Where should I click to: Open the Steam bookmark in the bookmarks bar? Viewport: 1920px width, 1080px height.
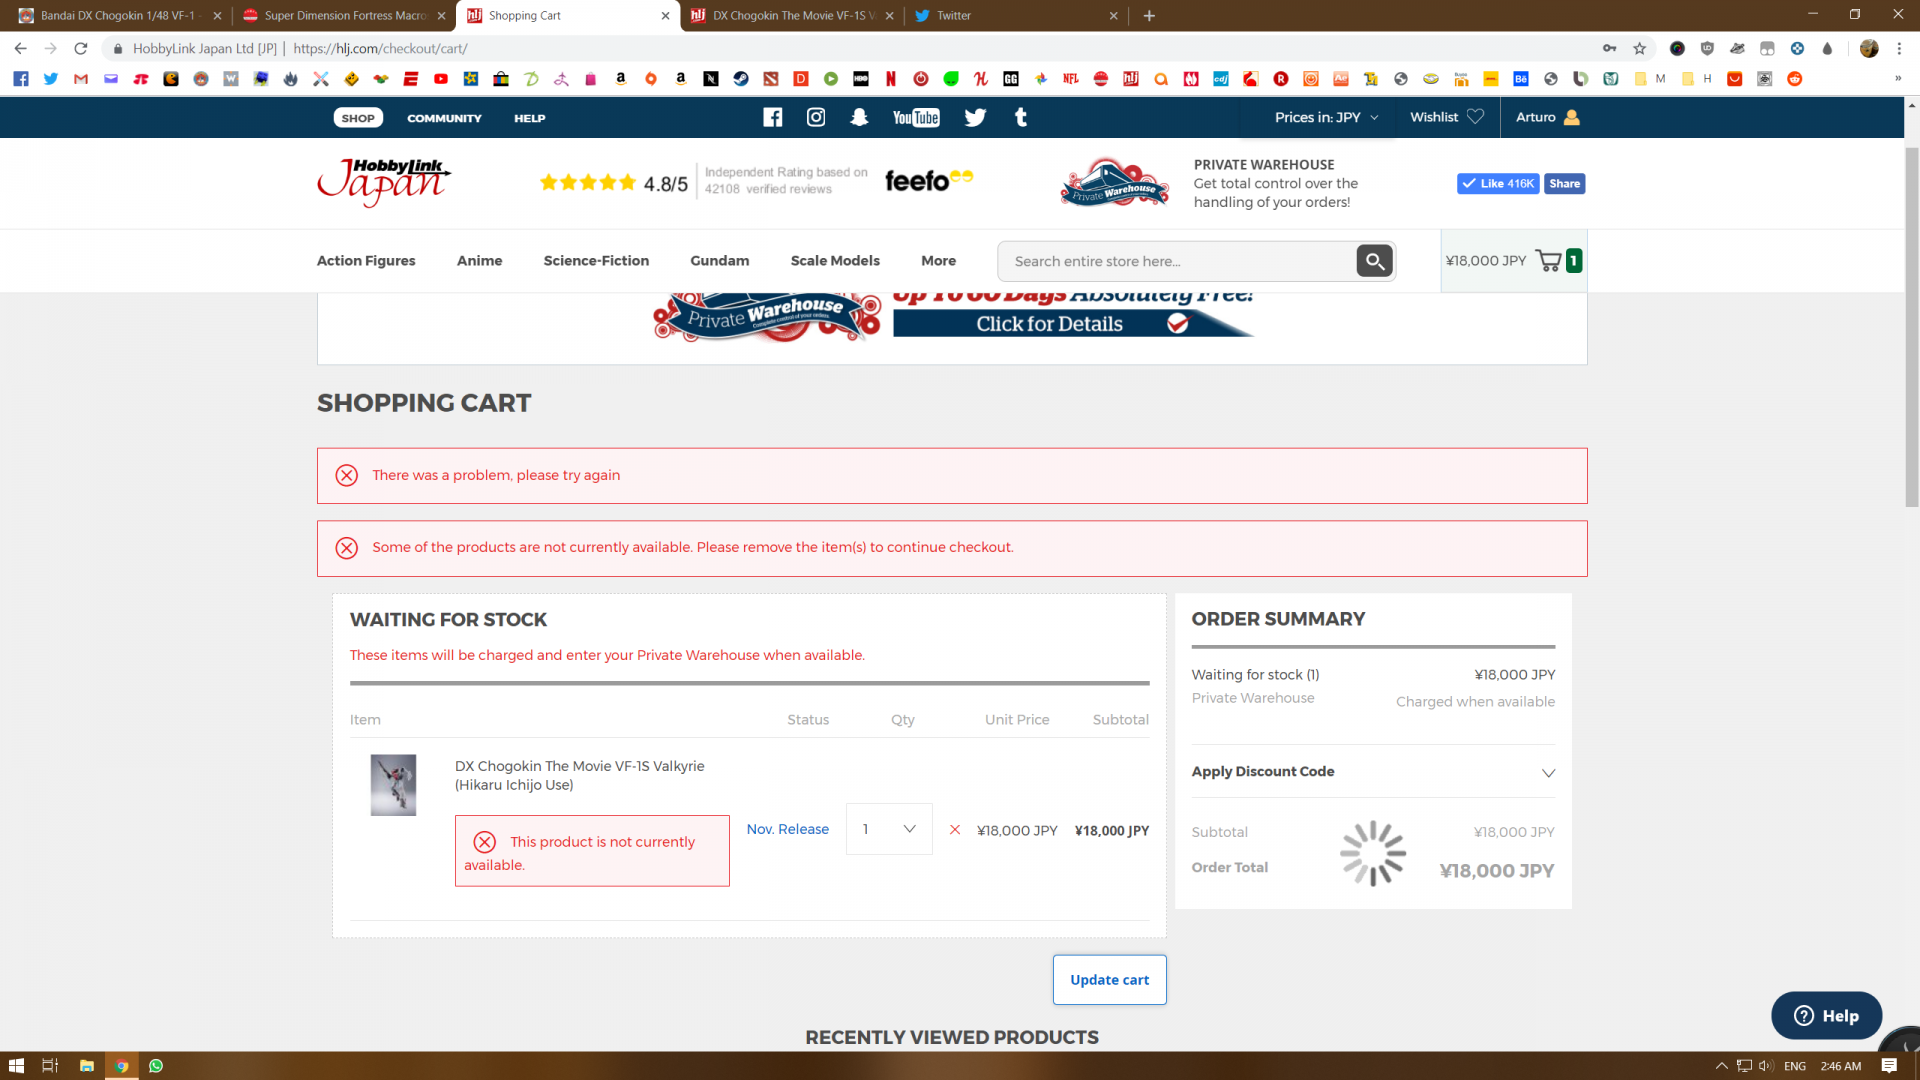741,79
